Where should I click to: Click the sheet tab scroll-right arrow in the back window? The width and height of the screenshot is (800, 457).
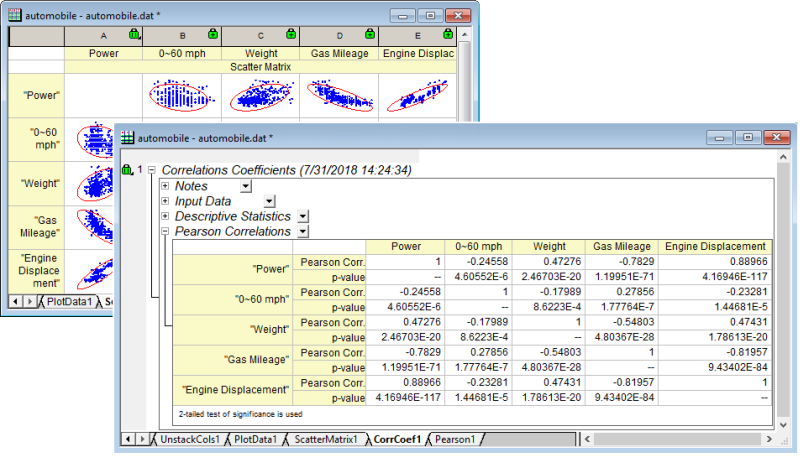point(30,301)
